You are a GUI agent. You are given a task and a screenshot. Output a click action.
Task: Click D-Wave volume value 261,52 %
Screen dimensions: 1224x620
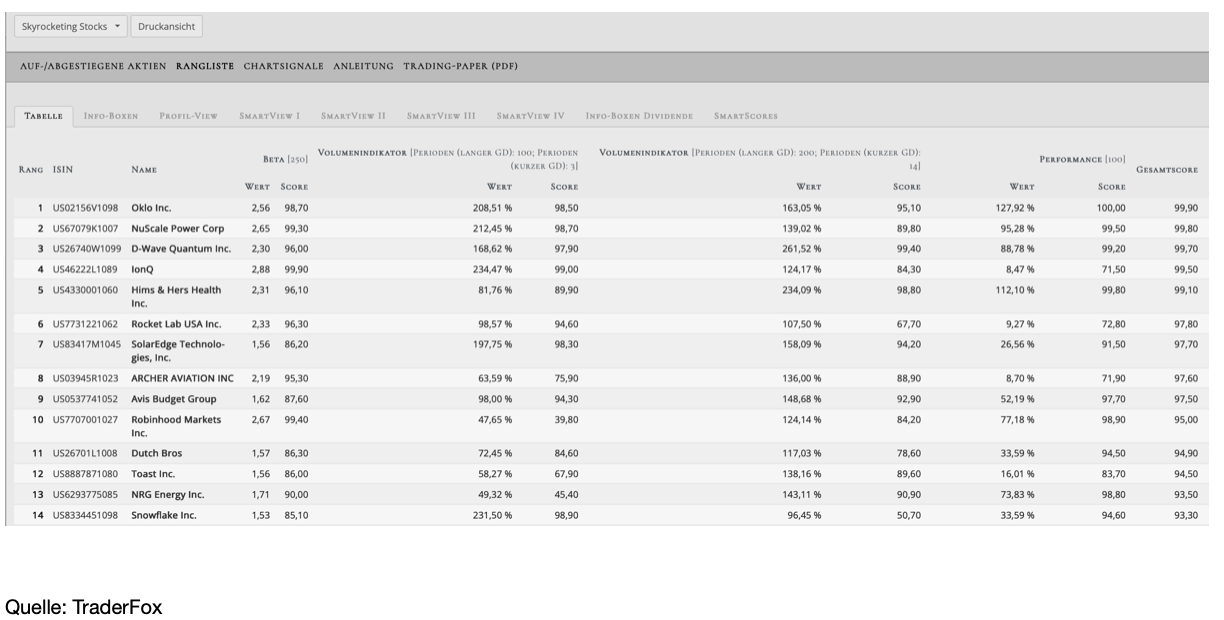pos(803,249)
